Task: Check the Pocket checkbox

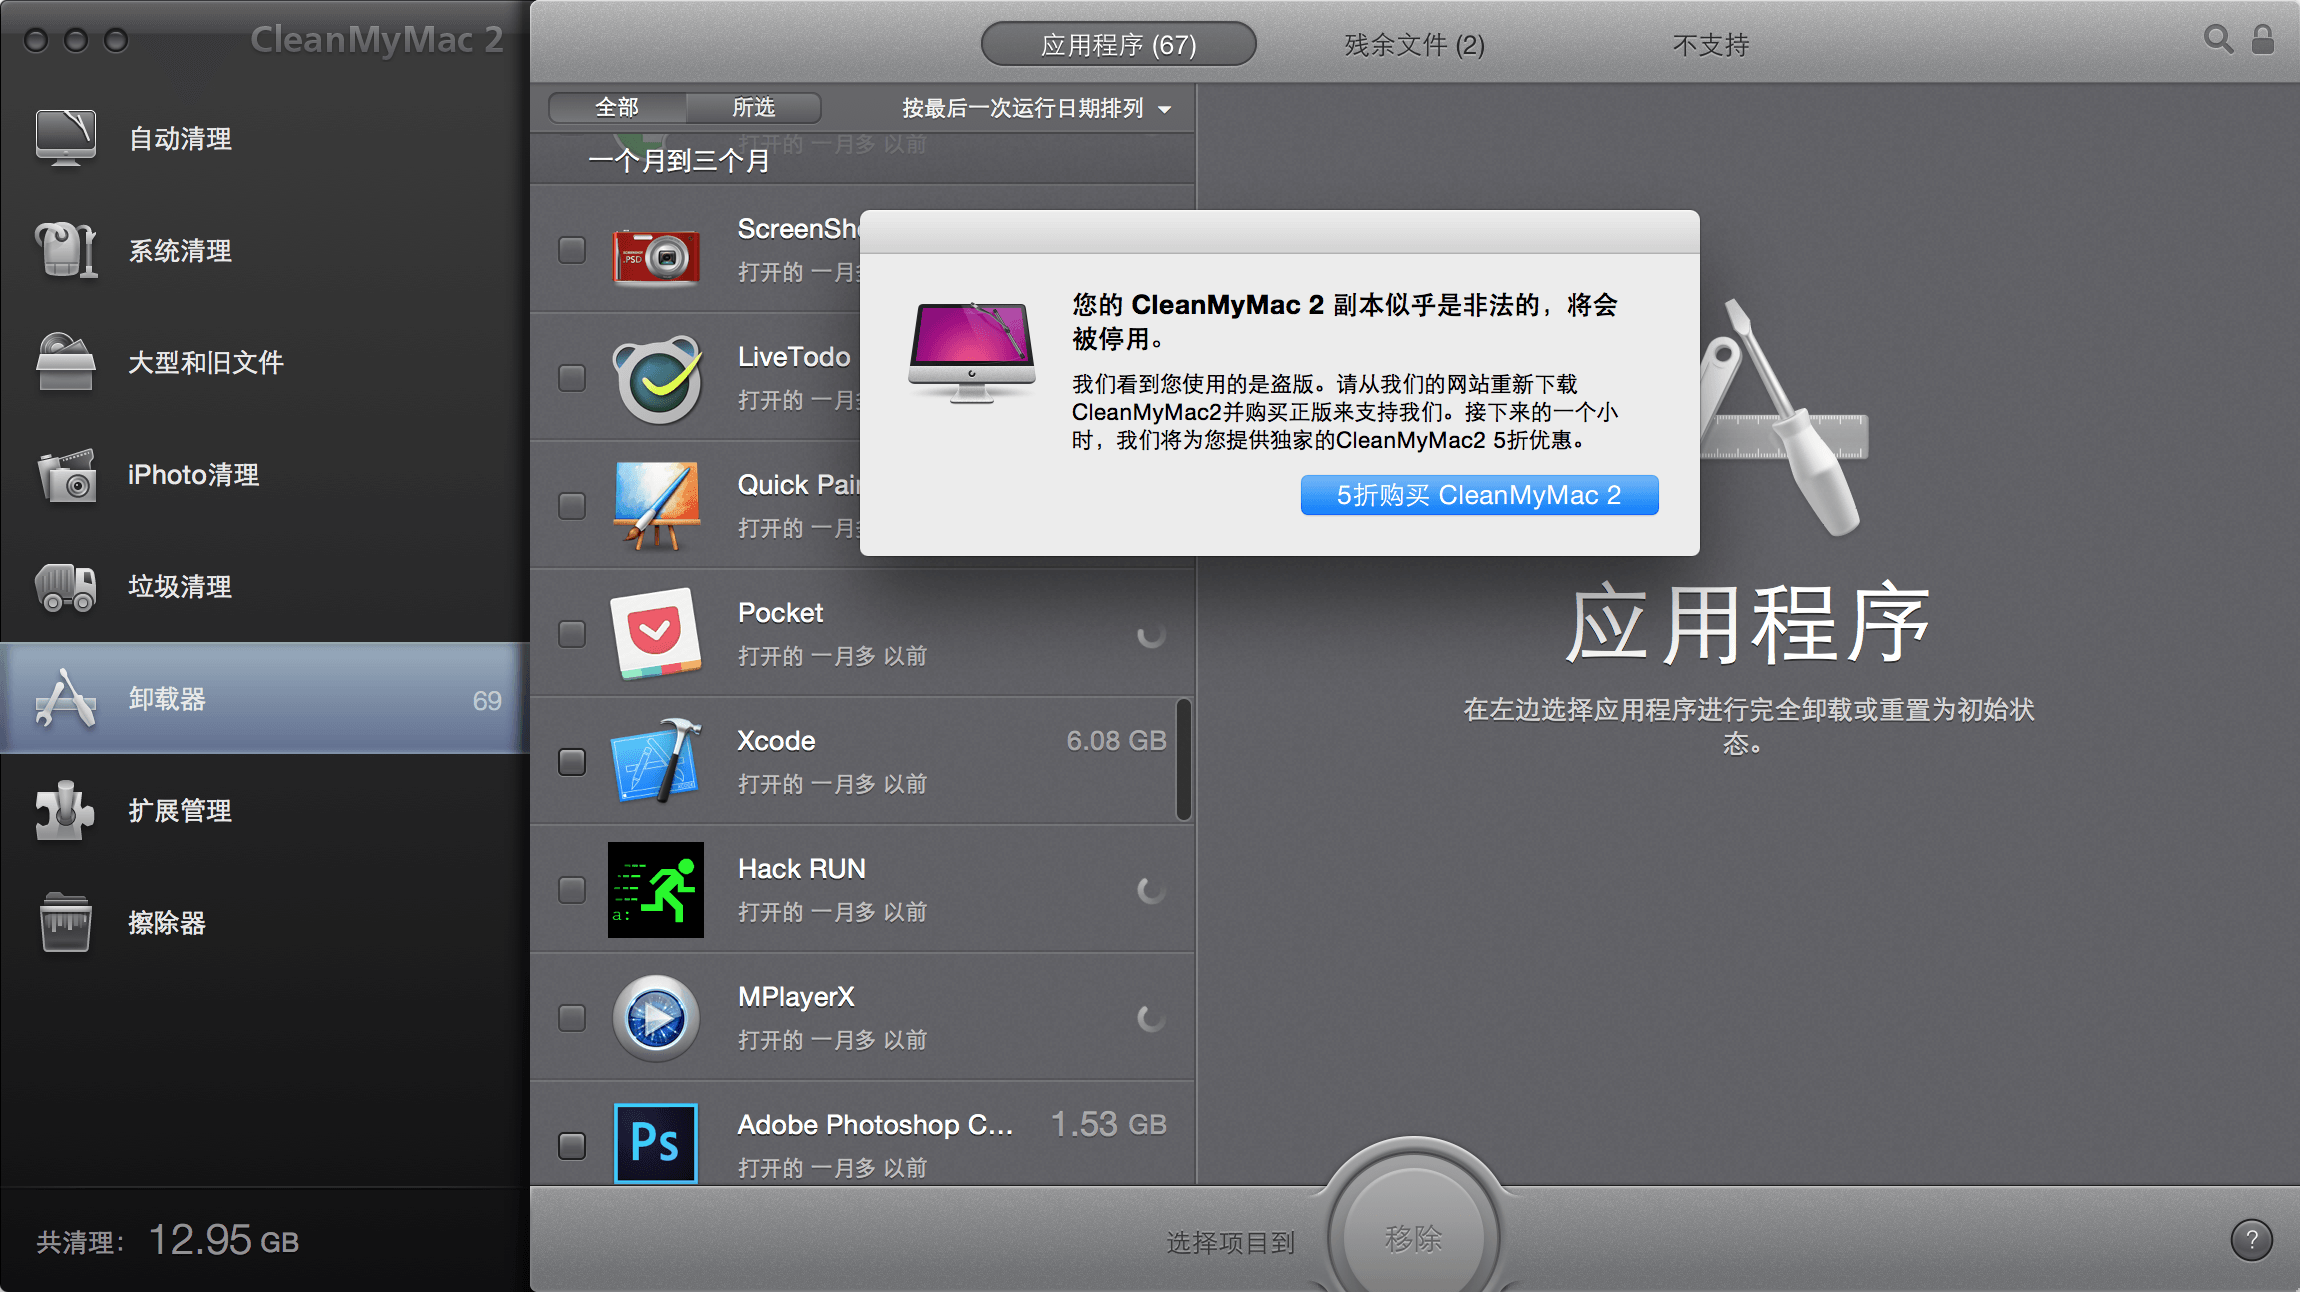Action: (x=572, y=634)
